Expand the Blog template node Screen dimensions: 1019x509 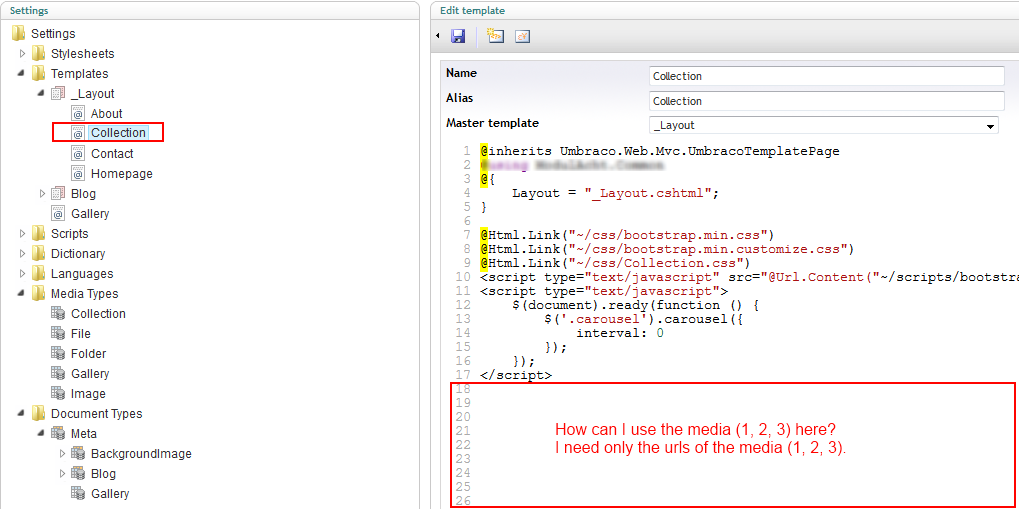click(x=43, y=194)
